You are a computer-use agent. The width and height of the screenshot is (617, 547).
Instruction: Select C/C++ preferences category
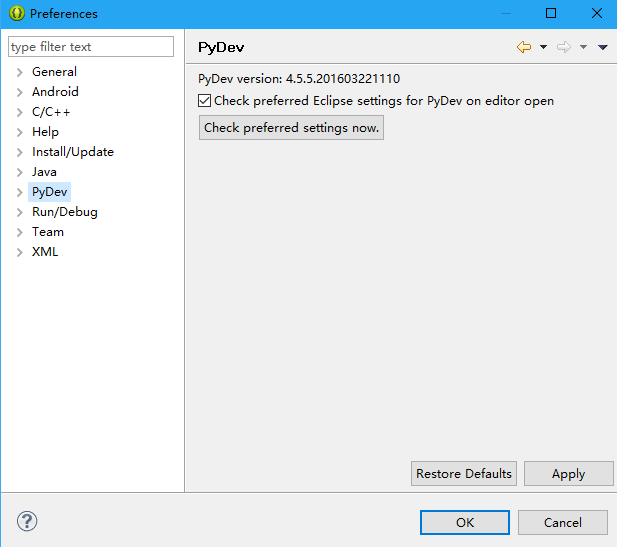51,112
